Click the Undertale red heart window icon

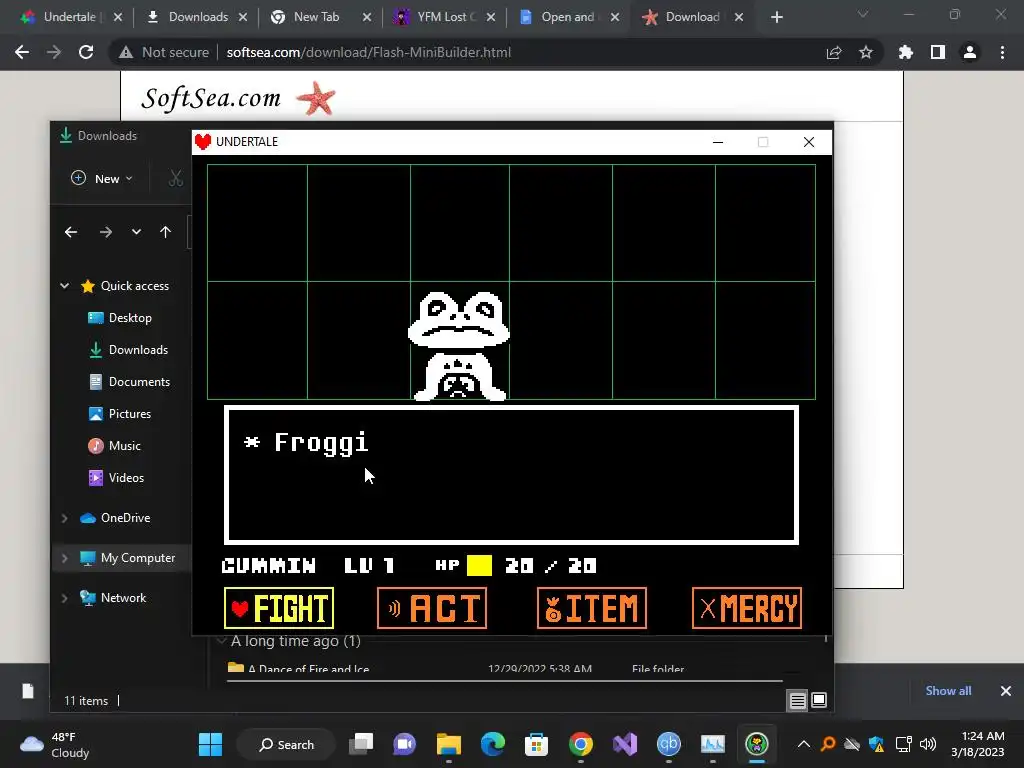pos(203,142)
